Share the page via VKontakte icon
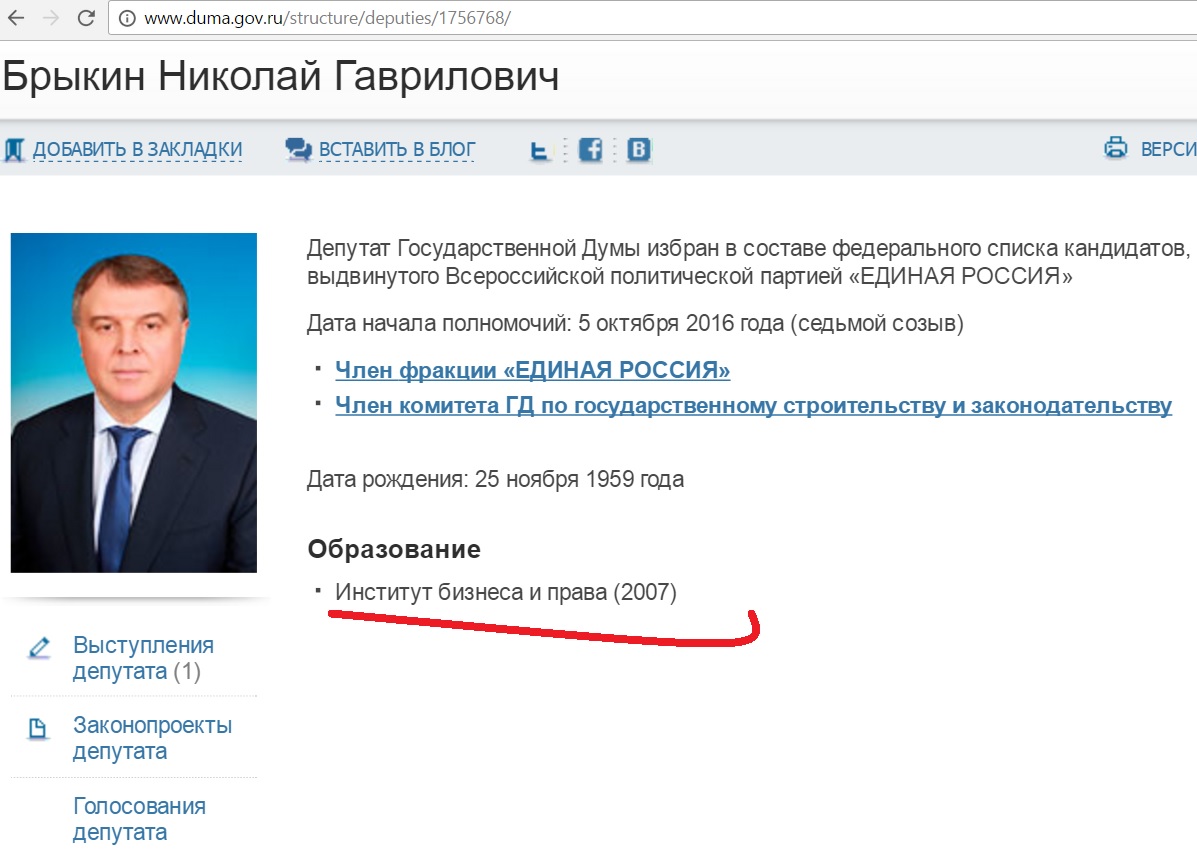This screenshot has width=1197, height=857. [x=639, y=150]
